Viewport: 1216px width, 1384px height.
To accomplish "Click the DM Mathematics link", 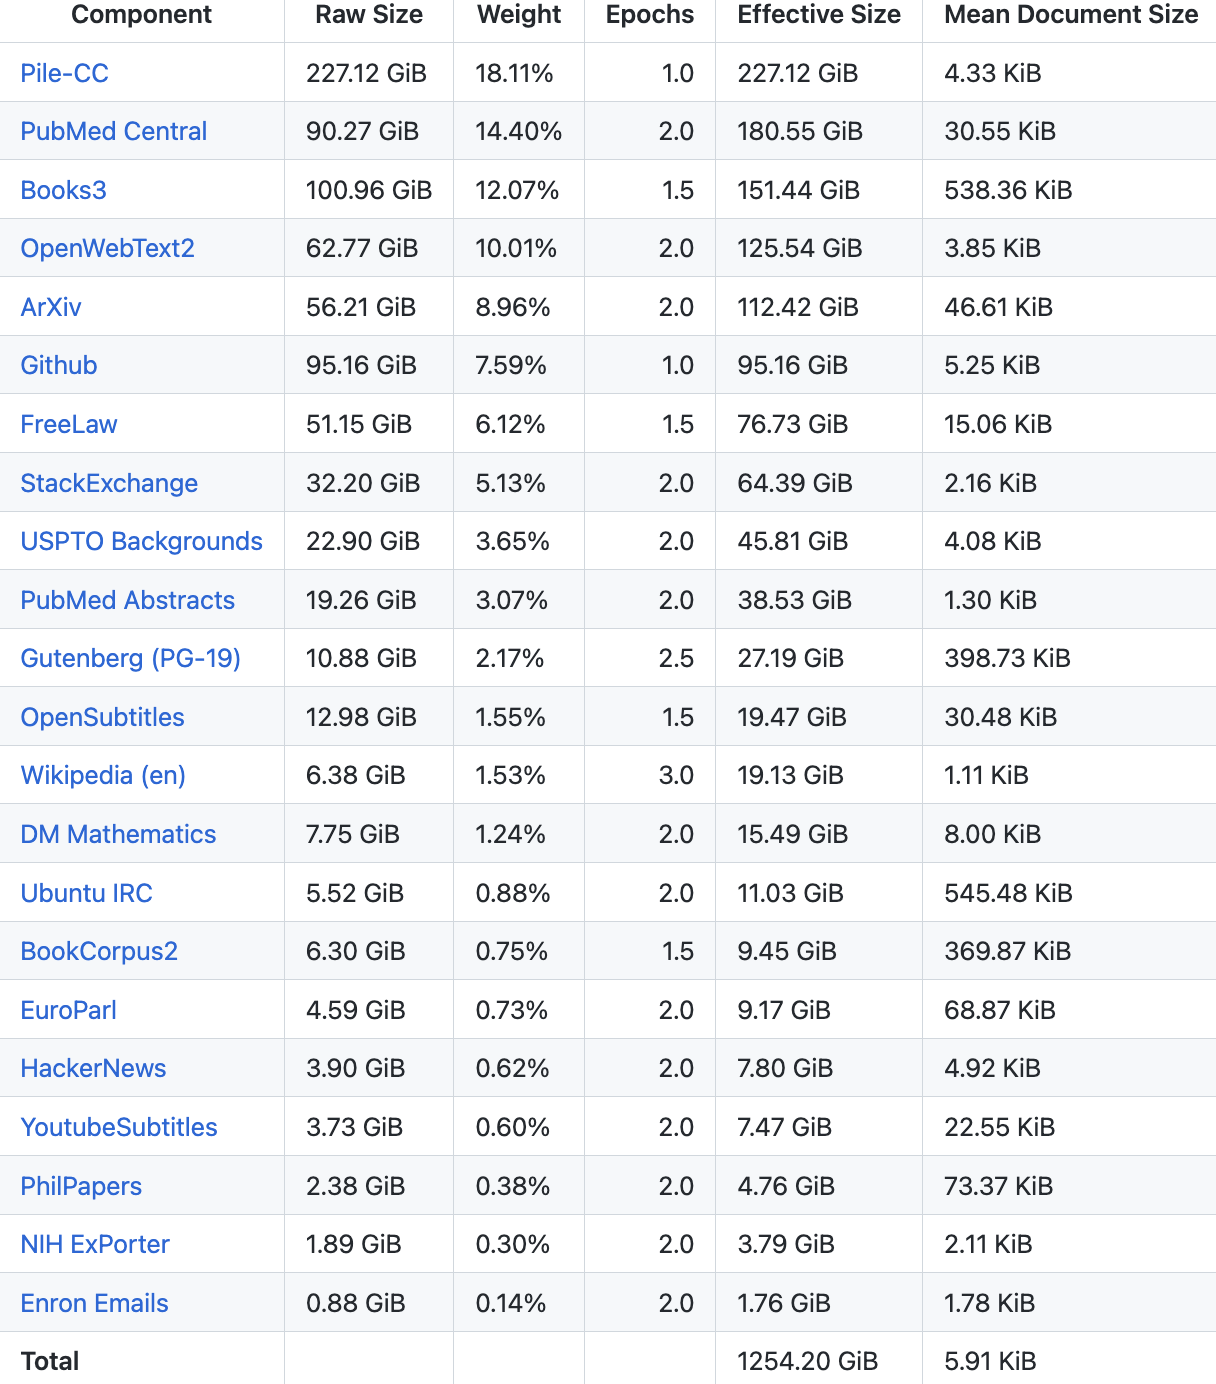I will [x=118, y=834].
